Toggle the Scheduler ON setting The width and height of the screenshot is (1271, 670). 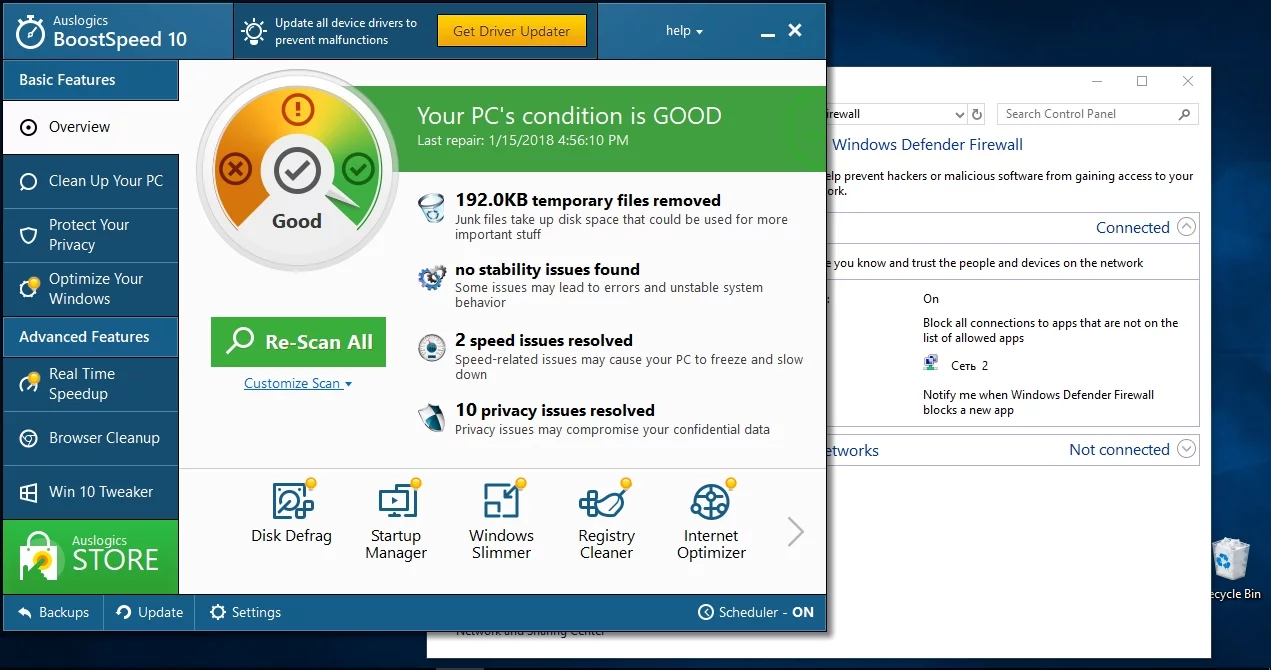pyautogui.click(x=756, y=612)
